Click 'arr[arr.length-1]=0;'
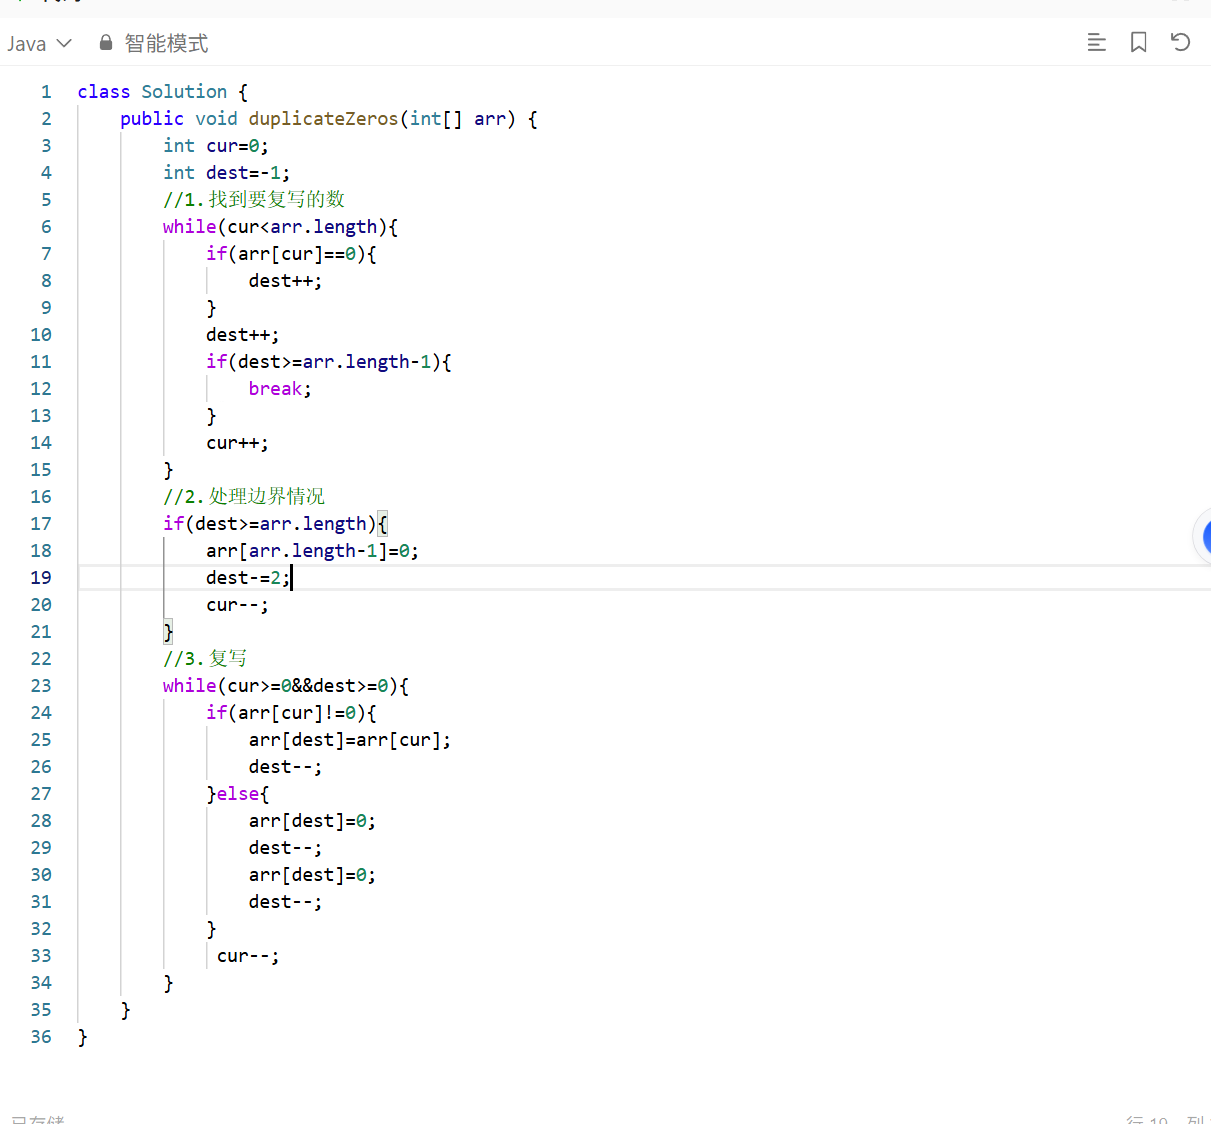The image size is (1211, 1124). pos(313,551)
